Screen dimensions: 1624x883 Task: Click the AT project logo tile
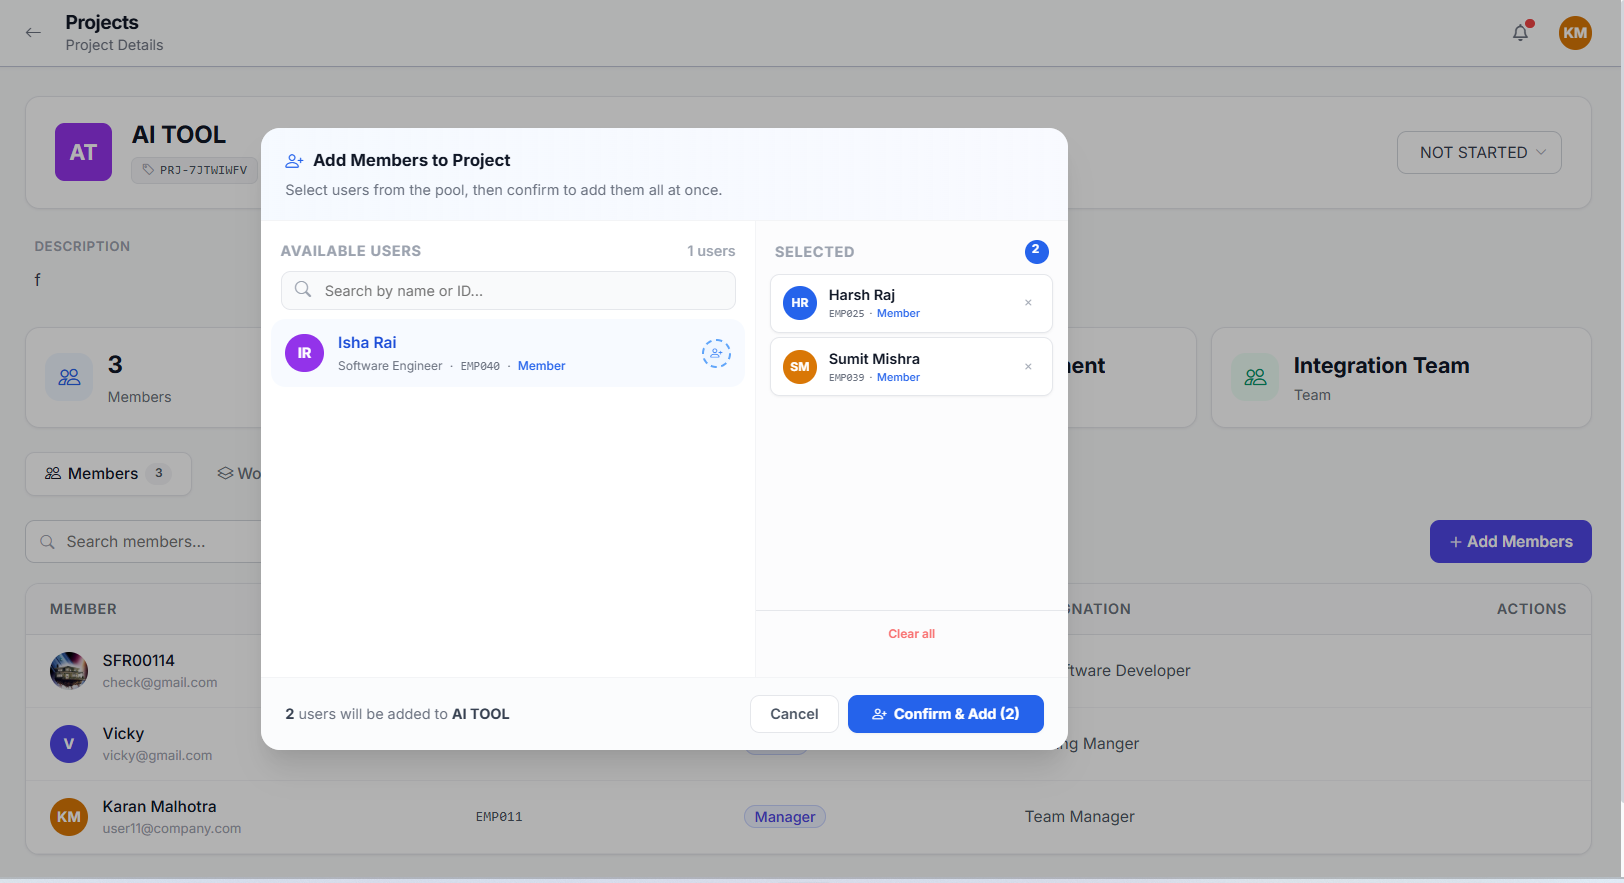pos(83,152)
